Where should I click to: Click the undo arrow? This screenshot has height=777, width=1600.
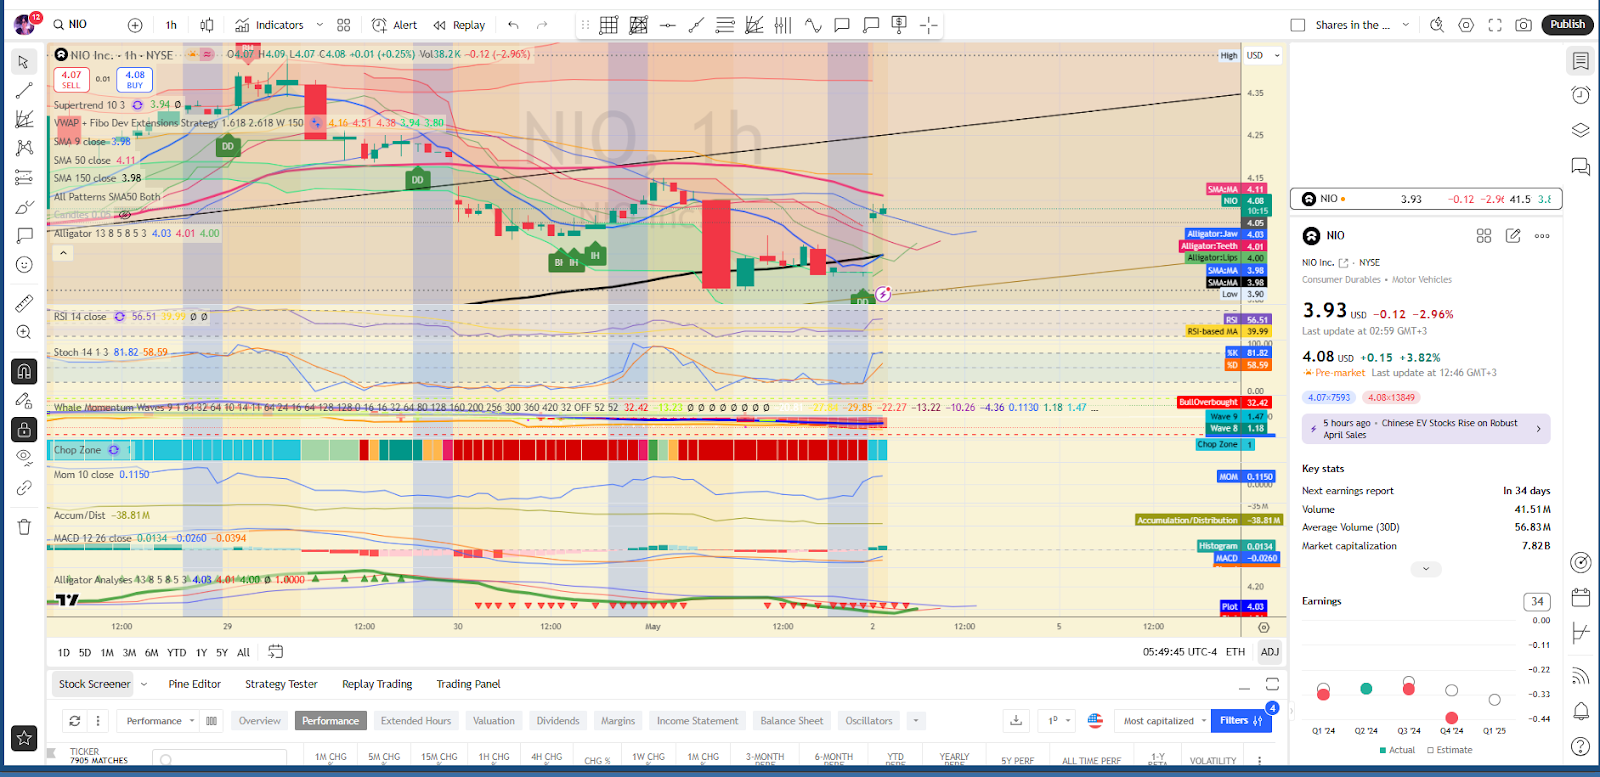tap(513, 25)
